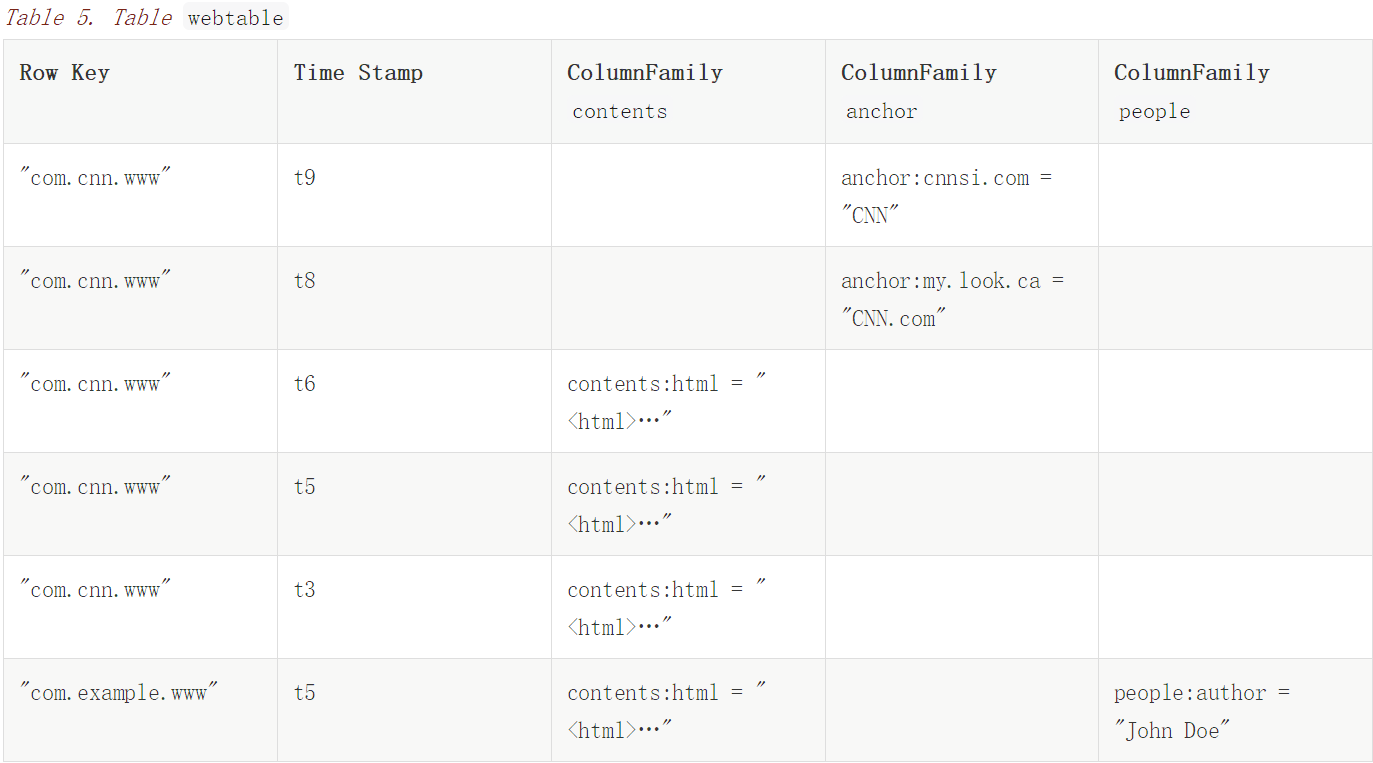This screenshot has height=763, width=1373.
Task: Click the "Table 5. Table" caption text
Action: (x=88, y=18)
